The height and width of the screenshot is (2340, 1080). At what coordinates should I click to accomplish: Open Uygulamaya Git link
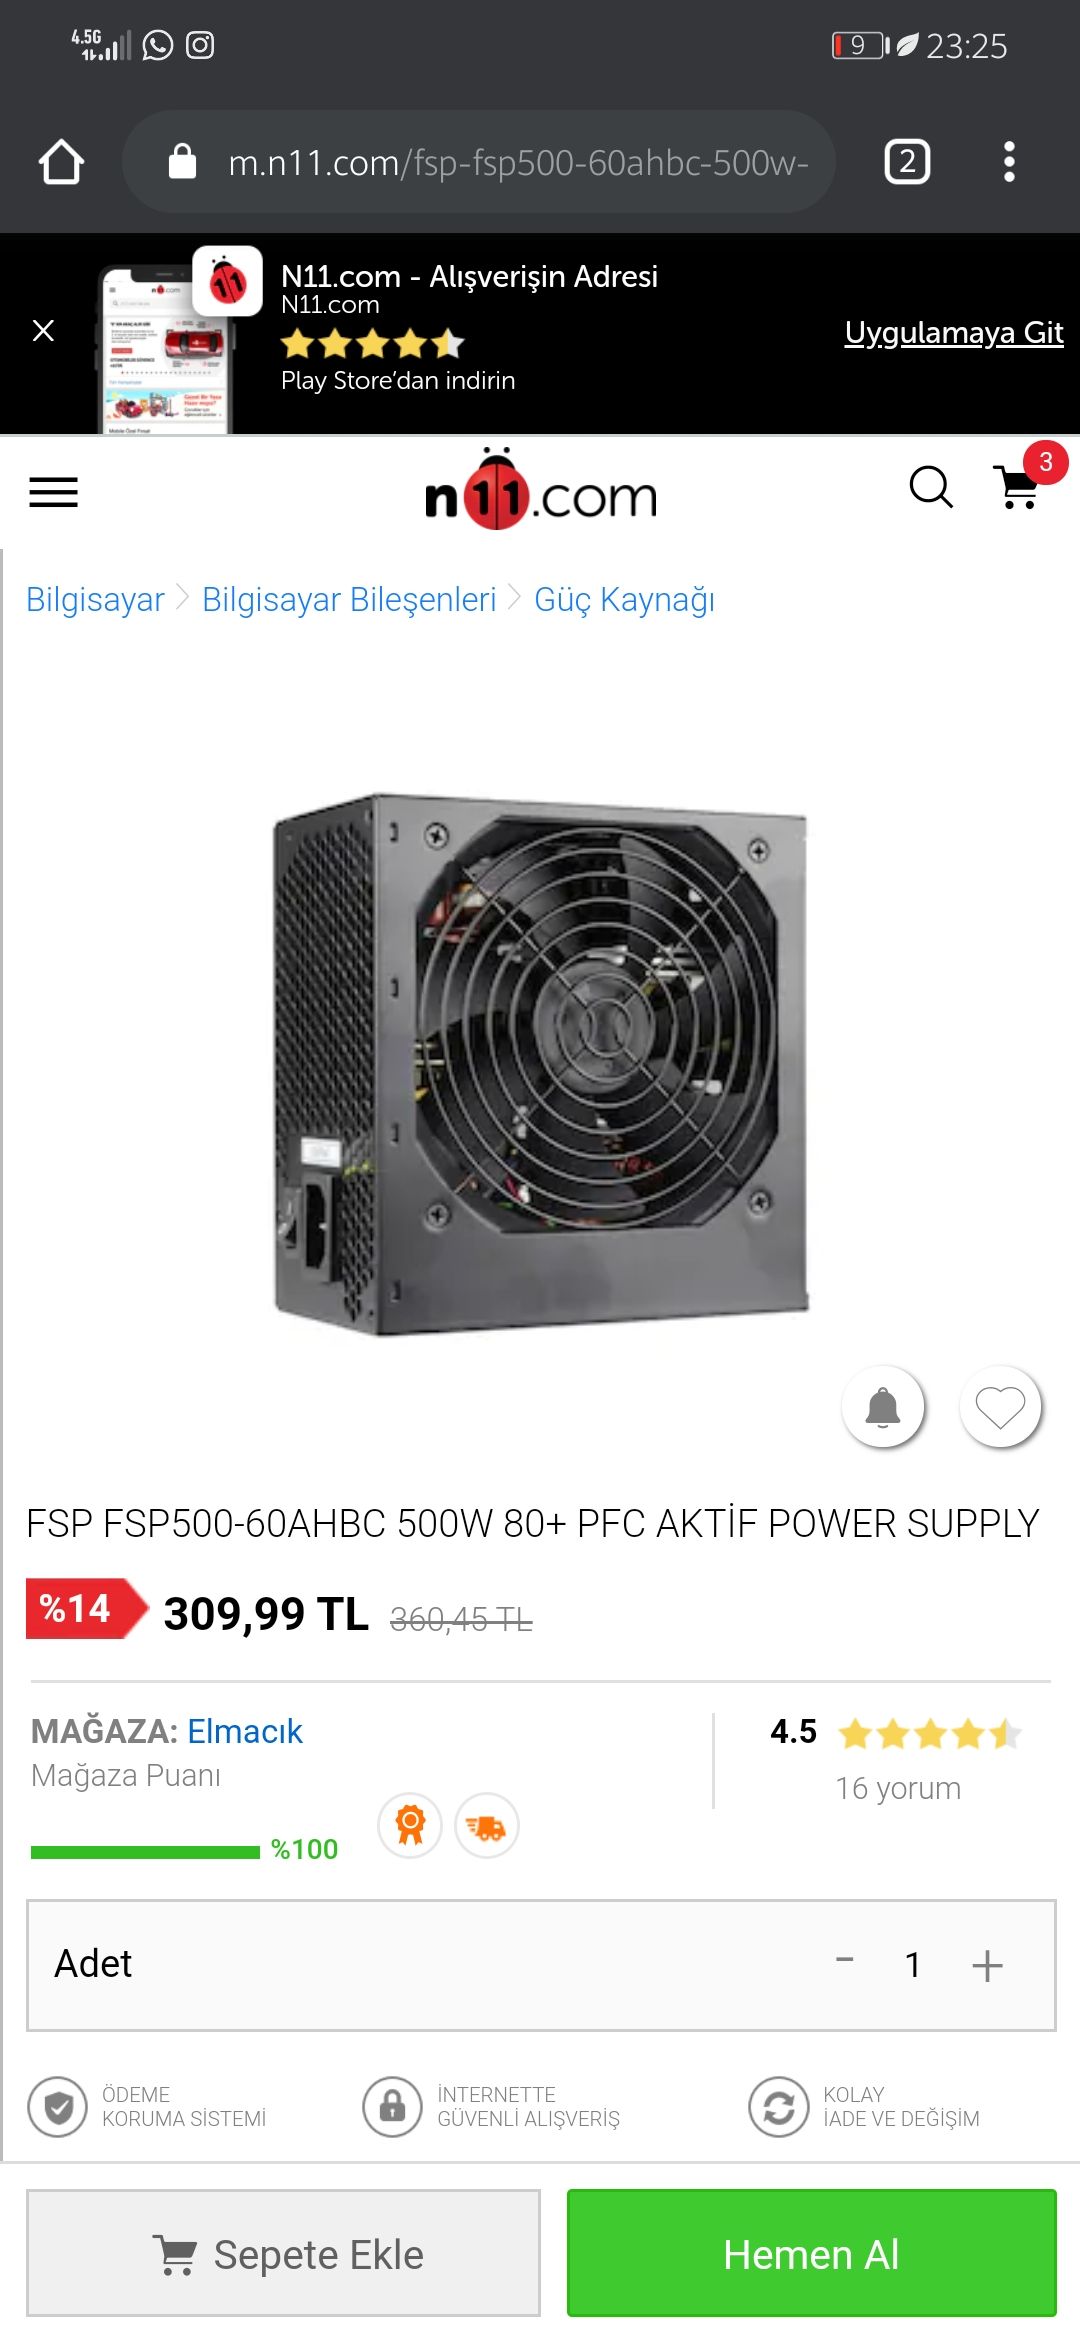[954, 332]
